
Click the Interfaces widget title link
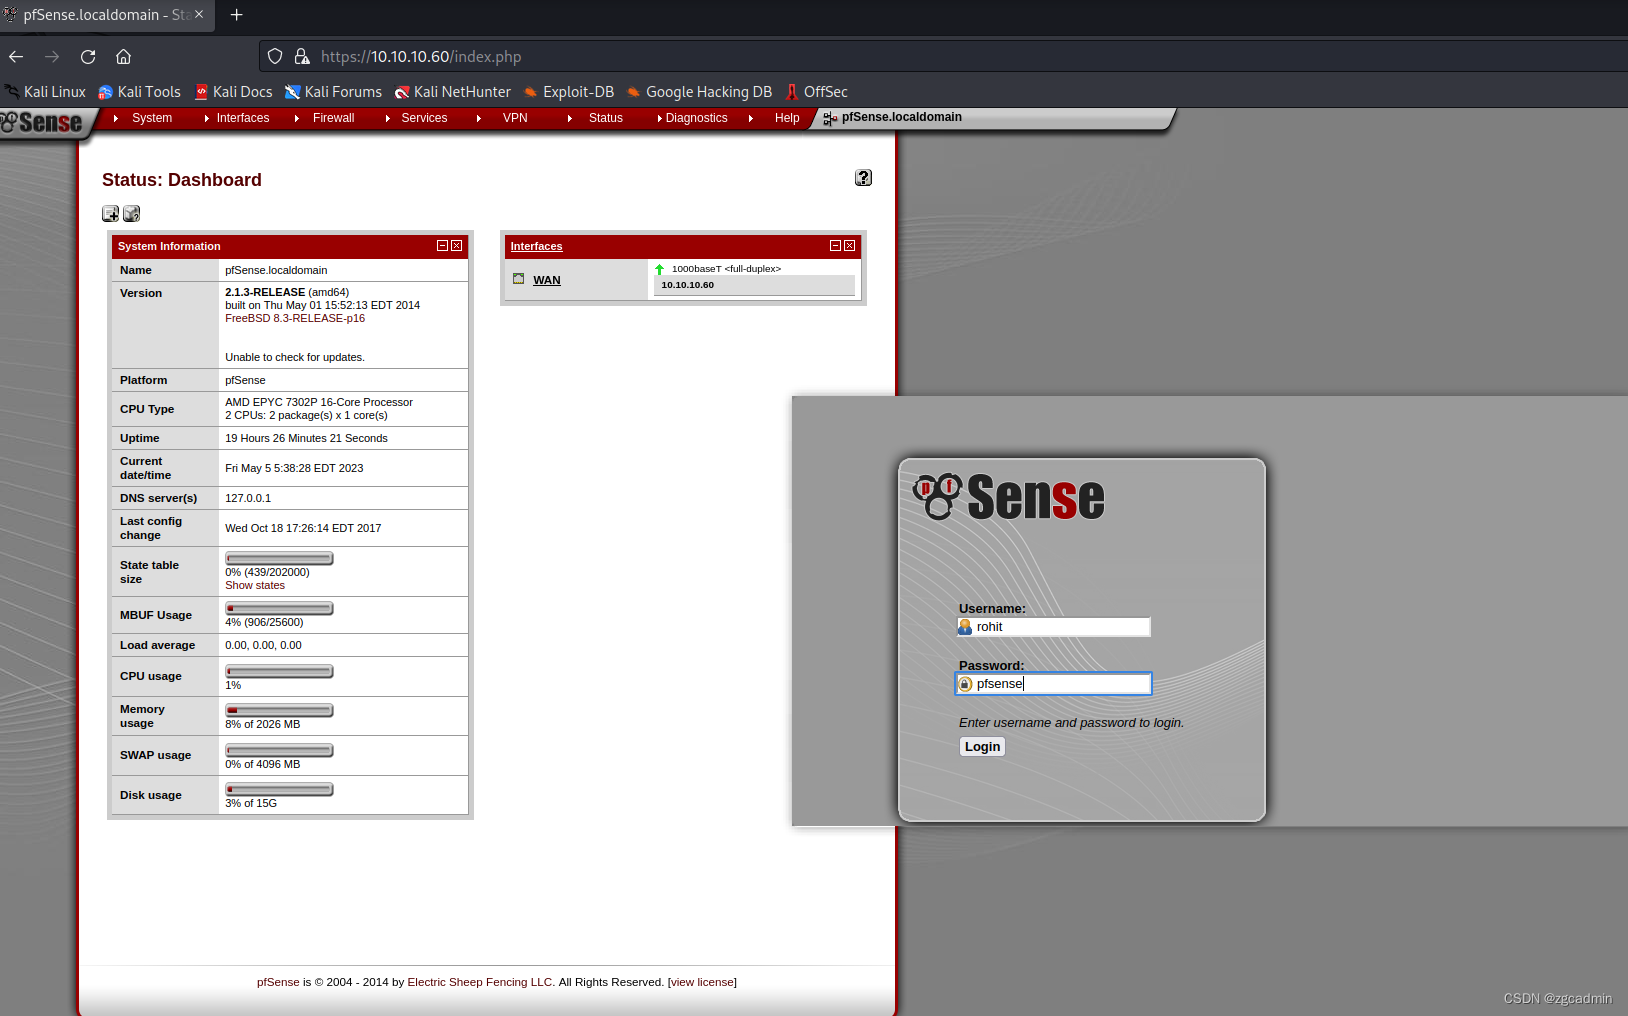click(x=536, y=246)
